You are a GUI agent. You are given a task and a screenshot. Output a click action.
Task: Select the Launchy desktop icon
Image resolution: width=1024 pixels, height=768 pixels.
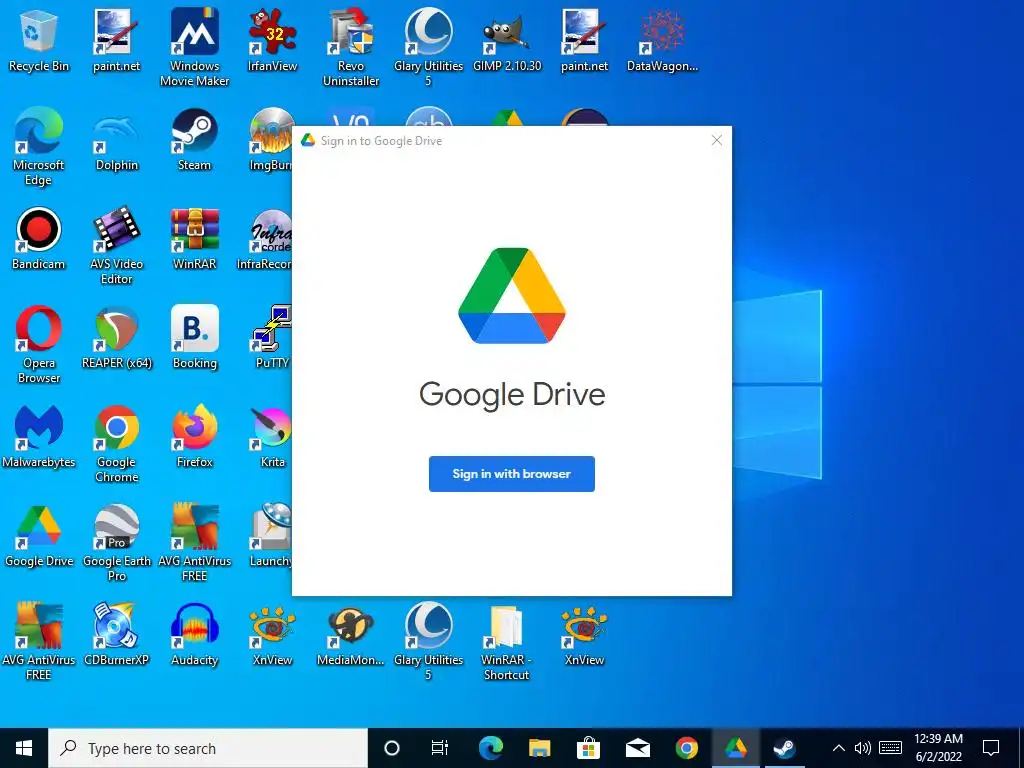pyautogui.click(x=270, y=536)
